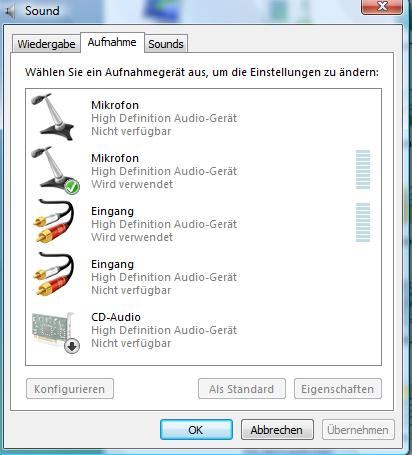
Task: Select the first Mikrofon device icon
Action: [x=53, y=117]
